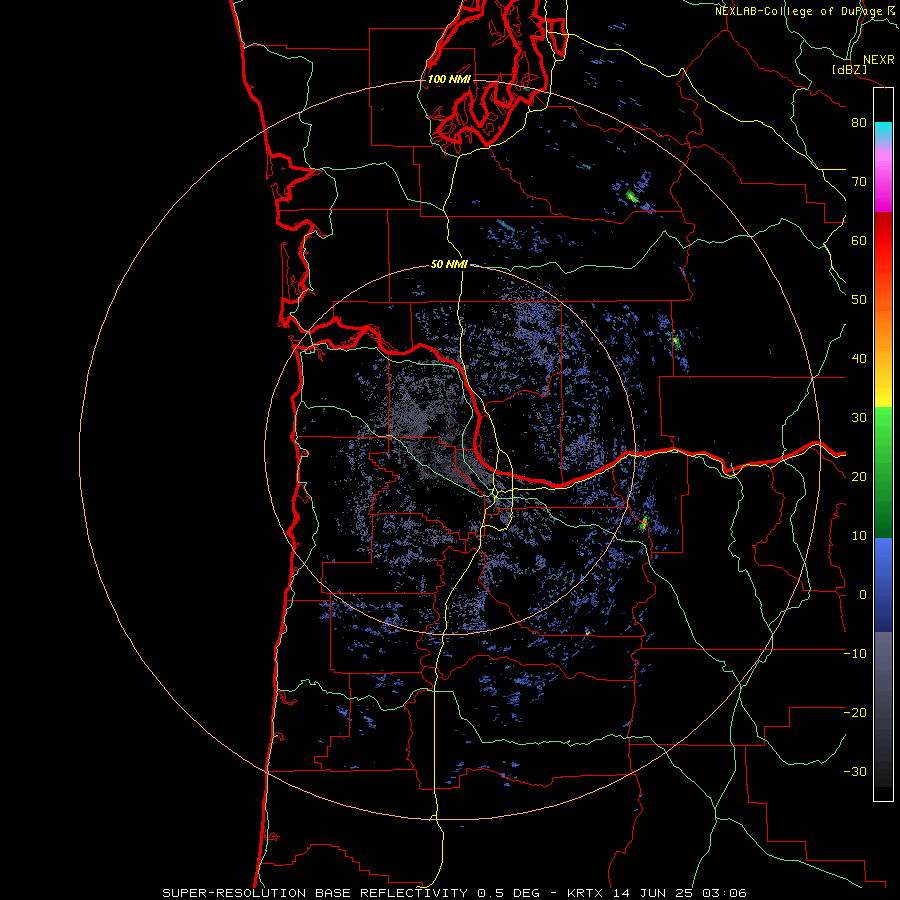900x900 pixels.
Task: Click the -10 value on the dBZ scale
Action: pyautogui.click(x=855, y=654)
